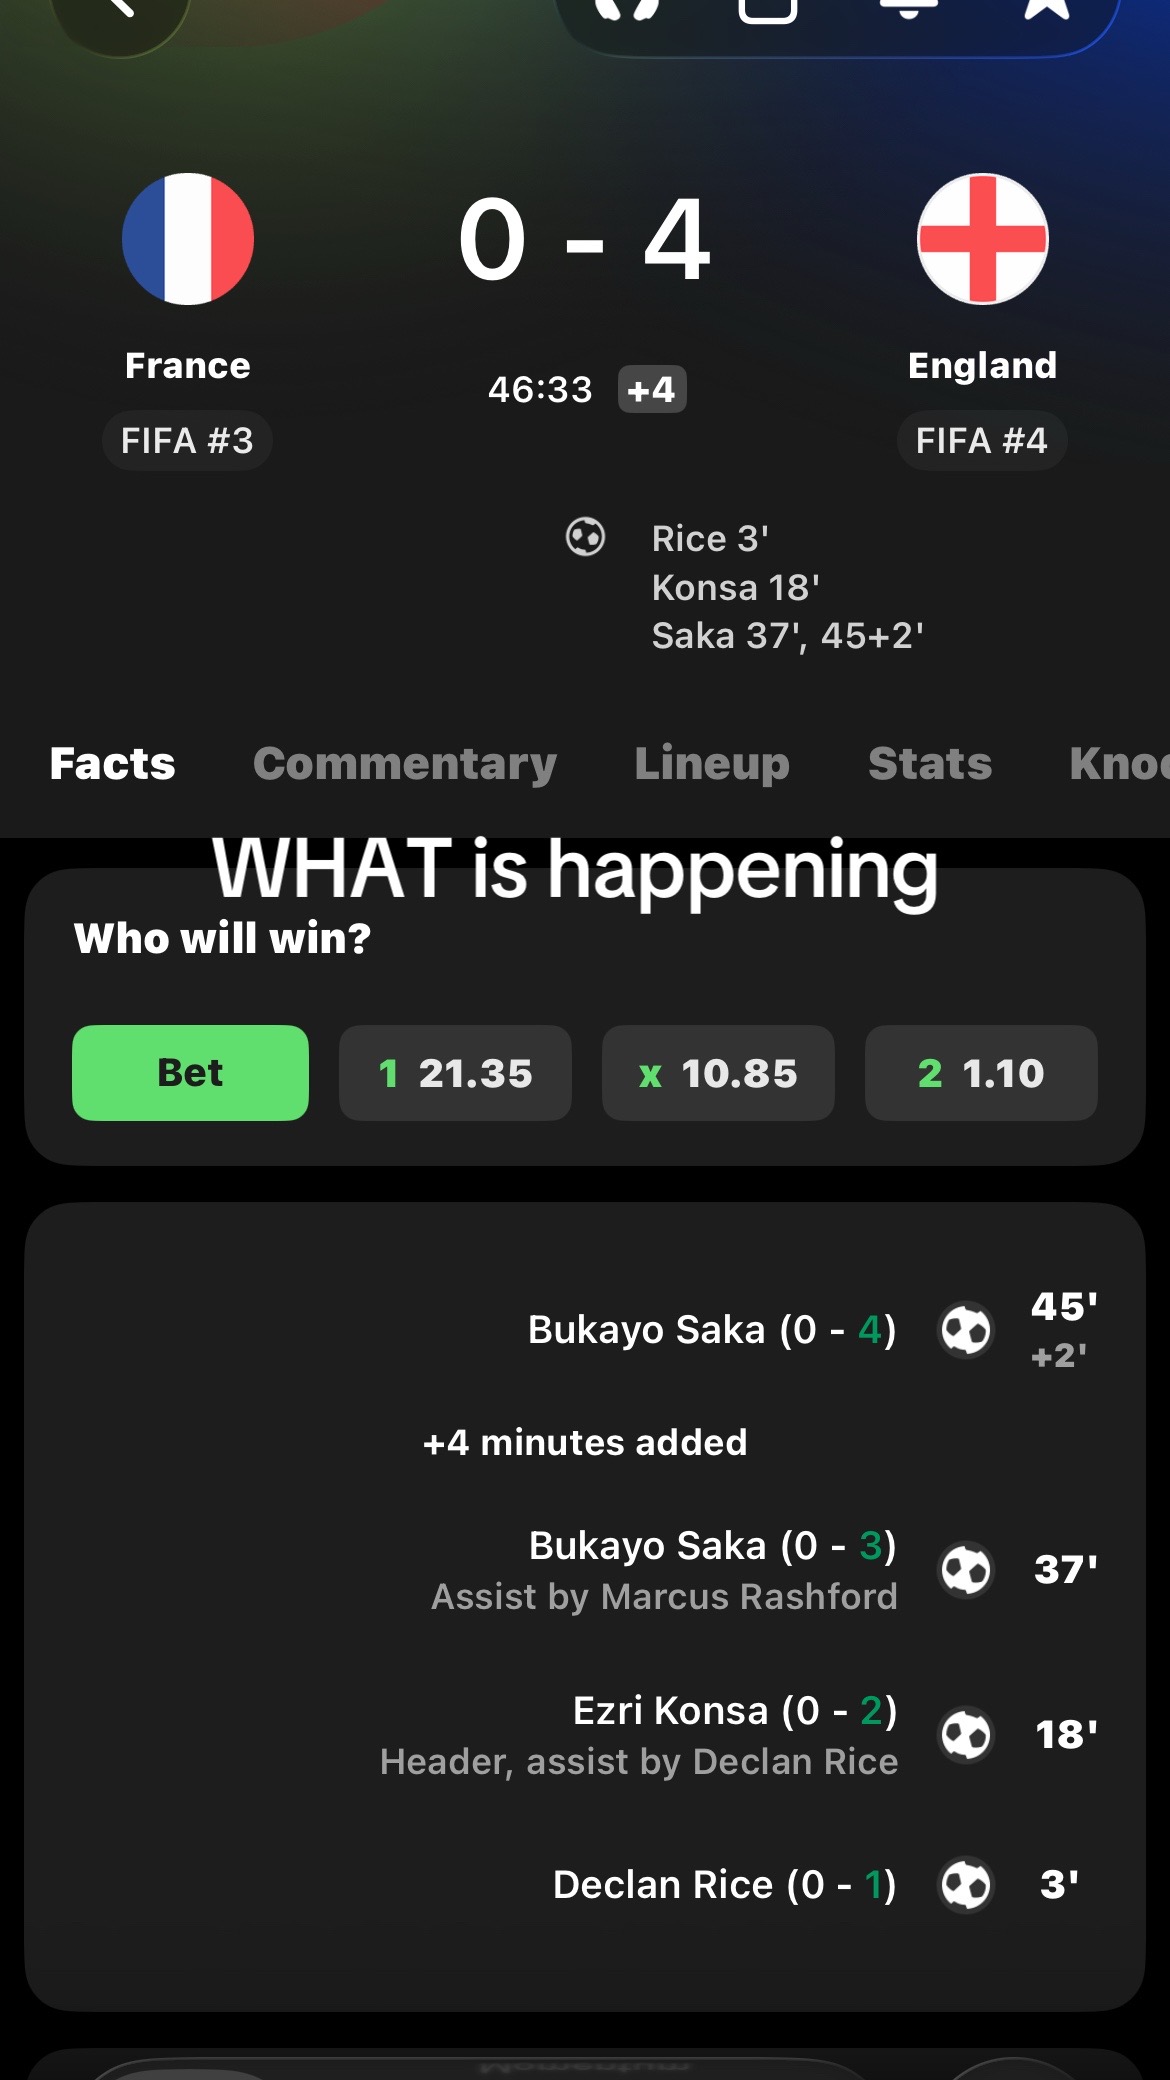
Task: Tap goal ball icon beside 18' event
Action: click(966, 1735)
